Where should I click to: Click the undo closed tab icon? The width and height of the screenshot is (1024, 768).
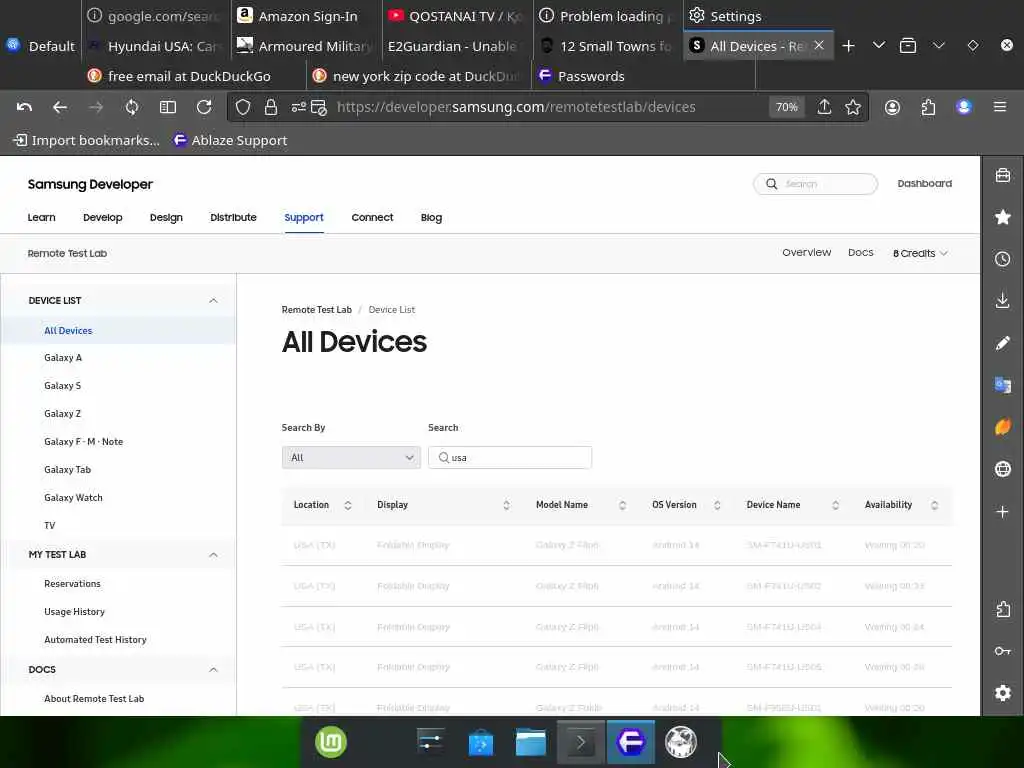[24, 107]
